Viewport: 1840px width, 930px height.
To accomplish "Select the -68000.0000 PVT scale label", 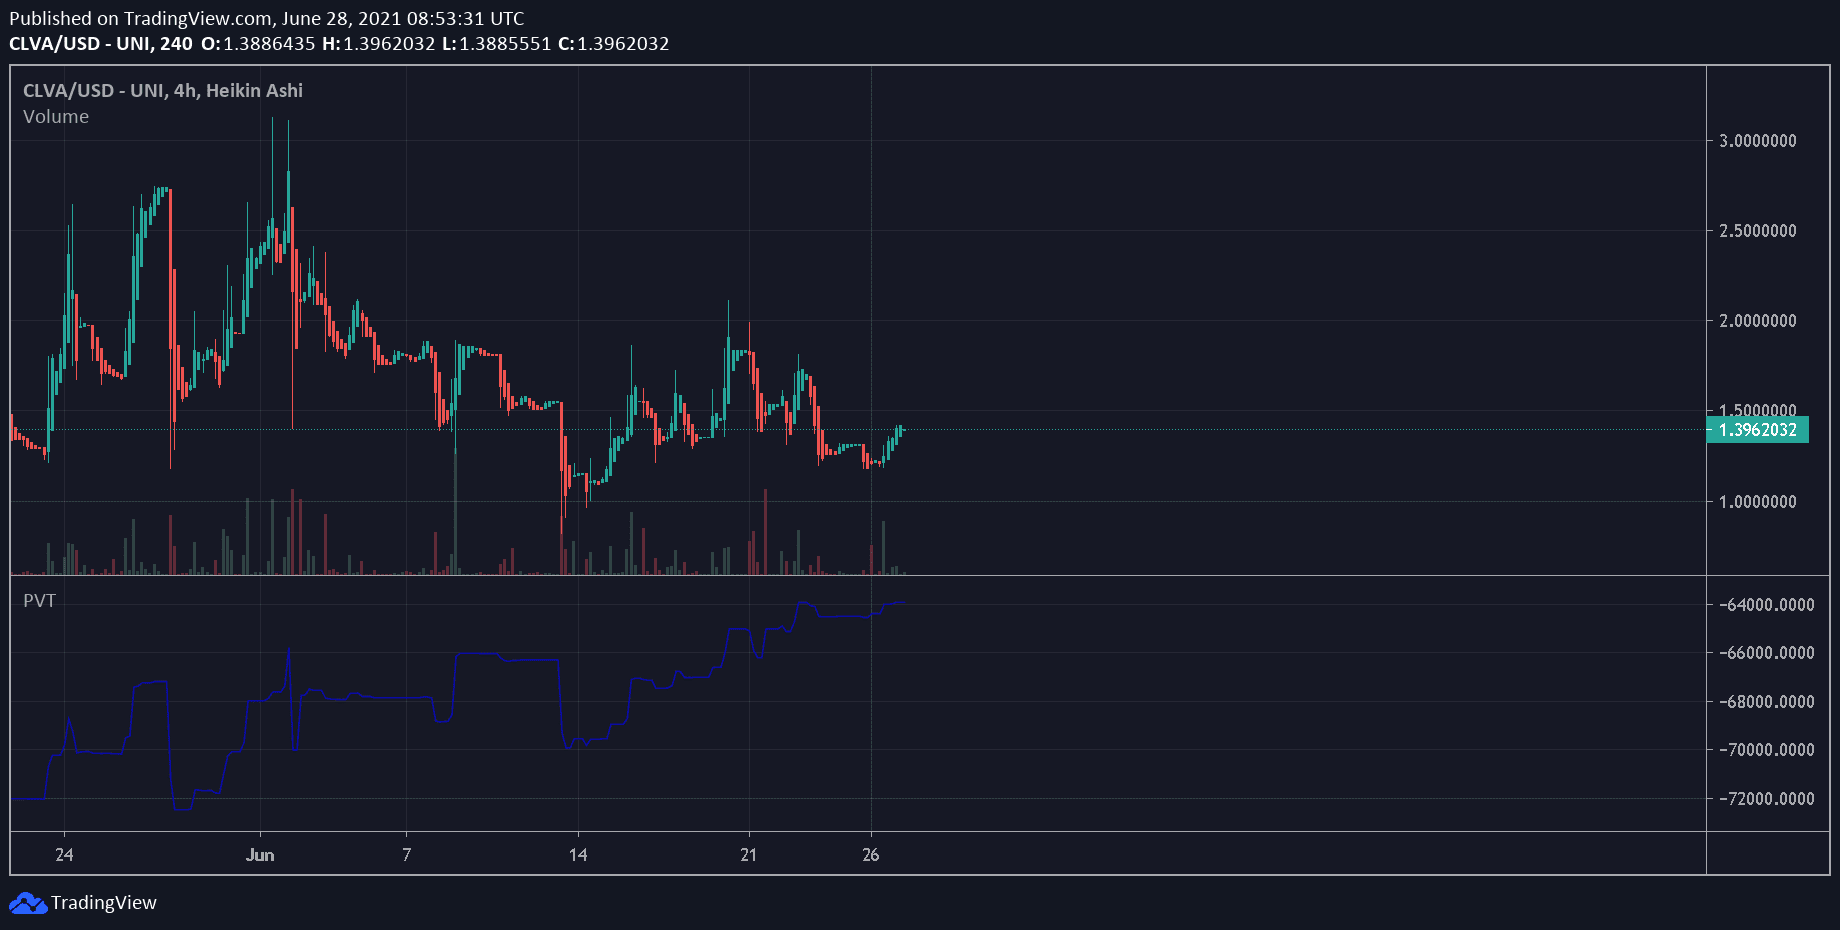I will [x=1765, y=702].
